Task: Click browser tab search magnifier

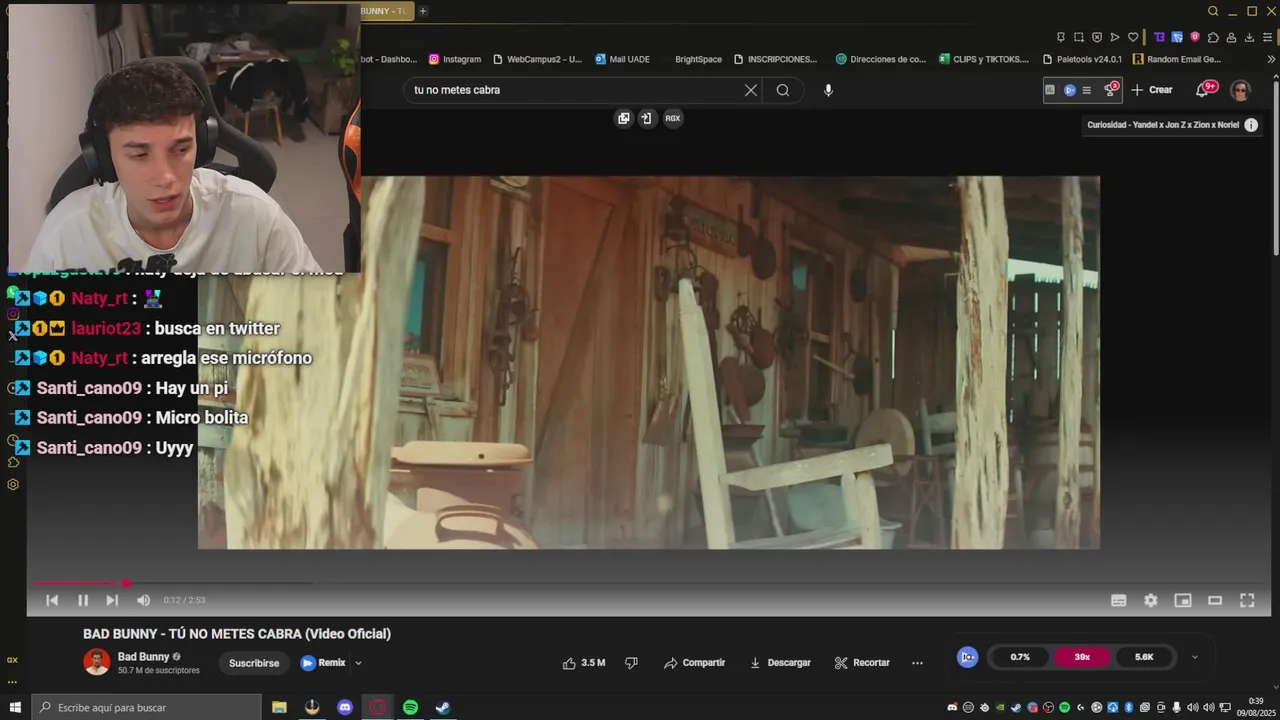Action: pos(1213,11)
